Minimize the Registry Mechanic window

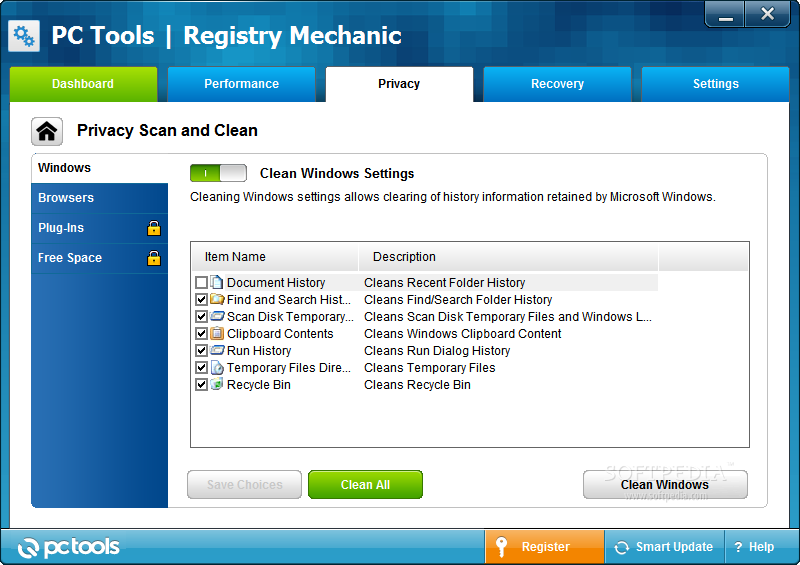[x=726, y=14]
